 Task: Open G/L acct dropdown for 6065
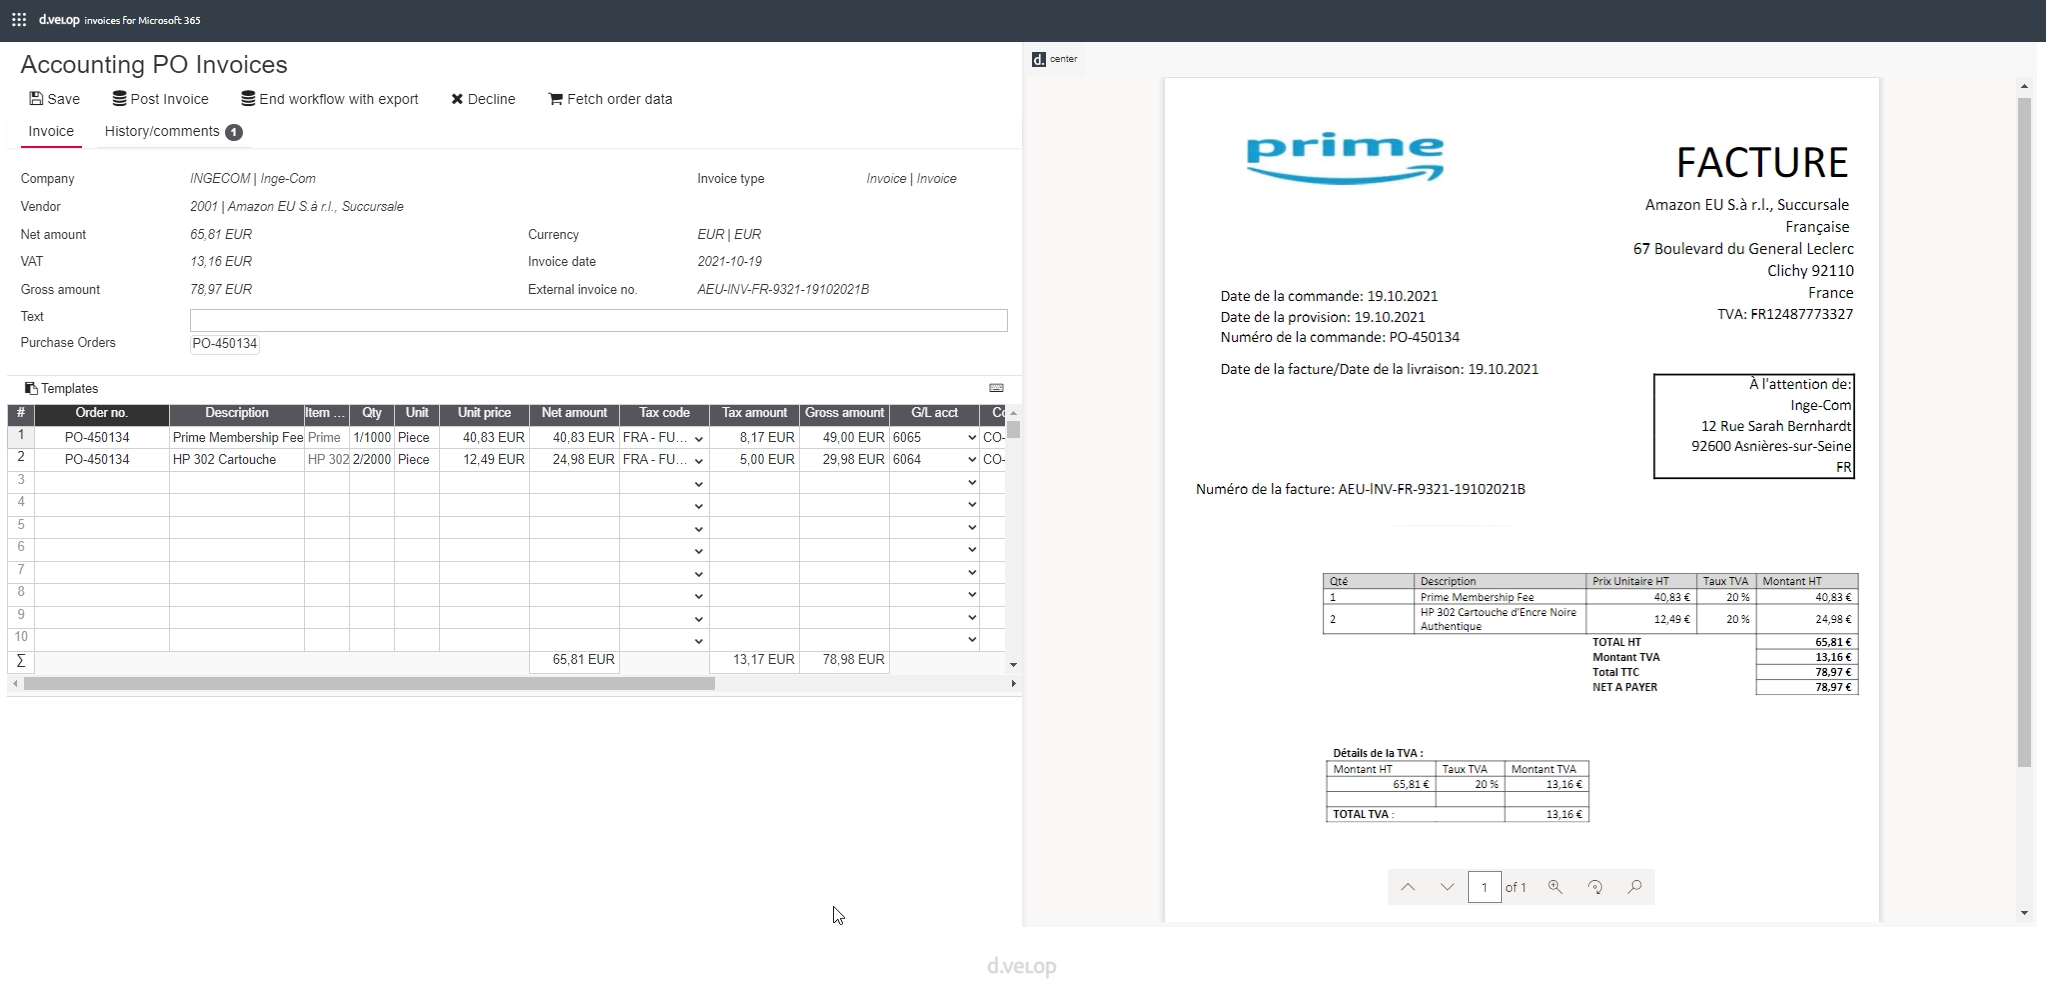(971, 438)
